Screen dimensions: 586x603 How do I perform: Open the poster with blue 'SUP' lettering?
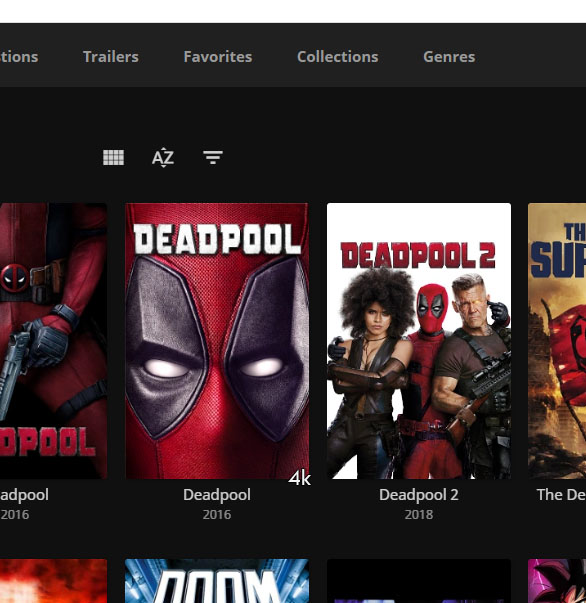click(557, 341)
